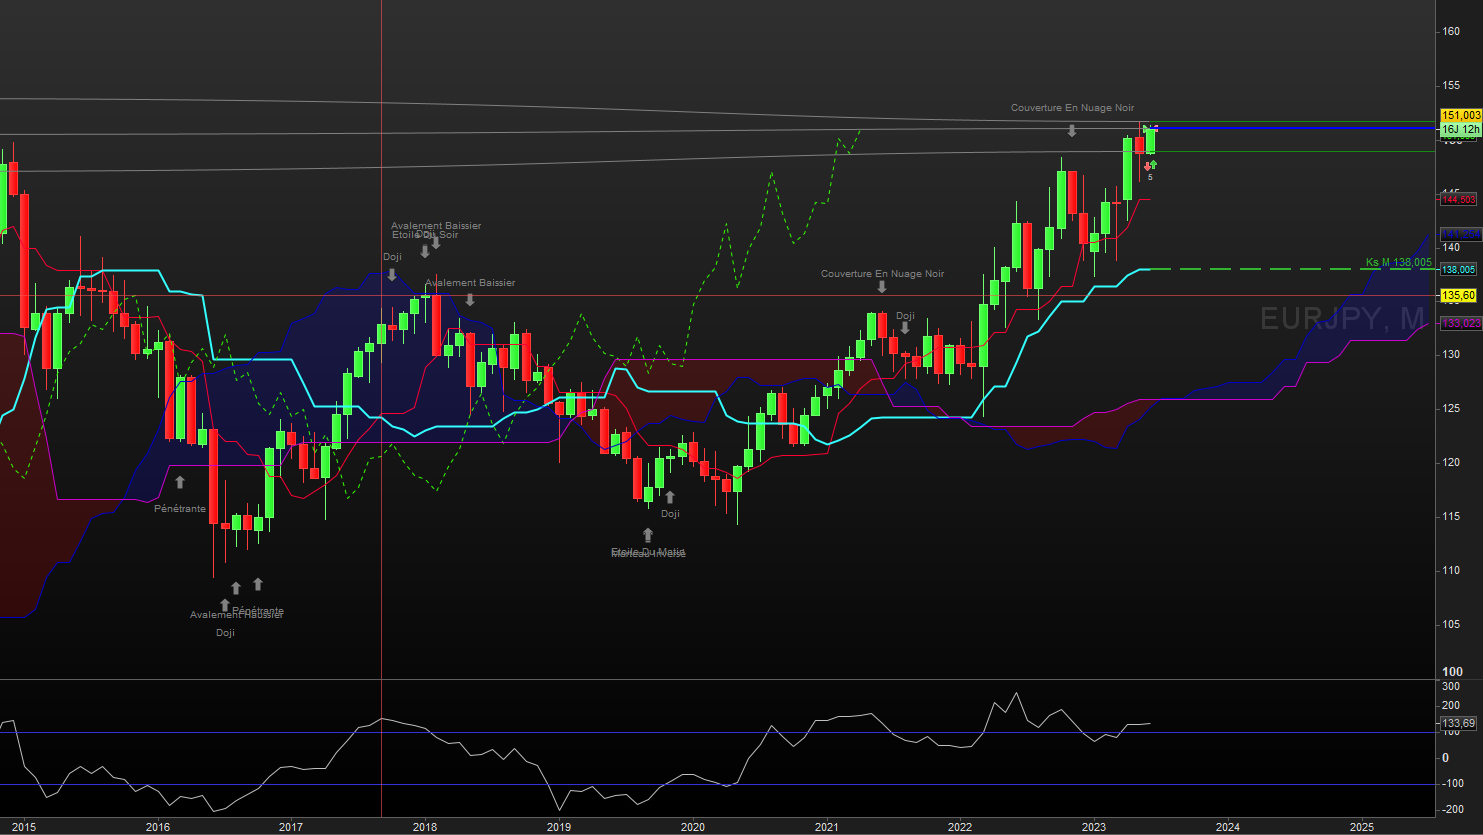Click the up arrow above Etoile Du Matin label
1483x835 pixels.
pos(648,535)
